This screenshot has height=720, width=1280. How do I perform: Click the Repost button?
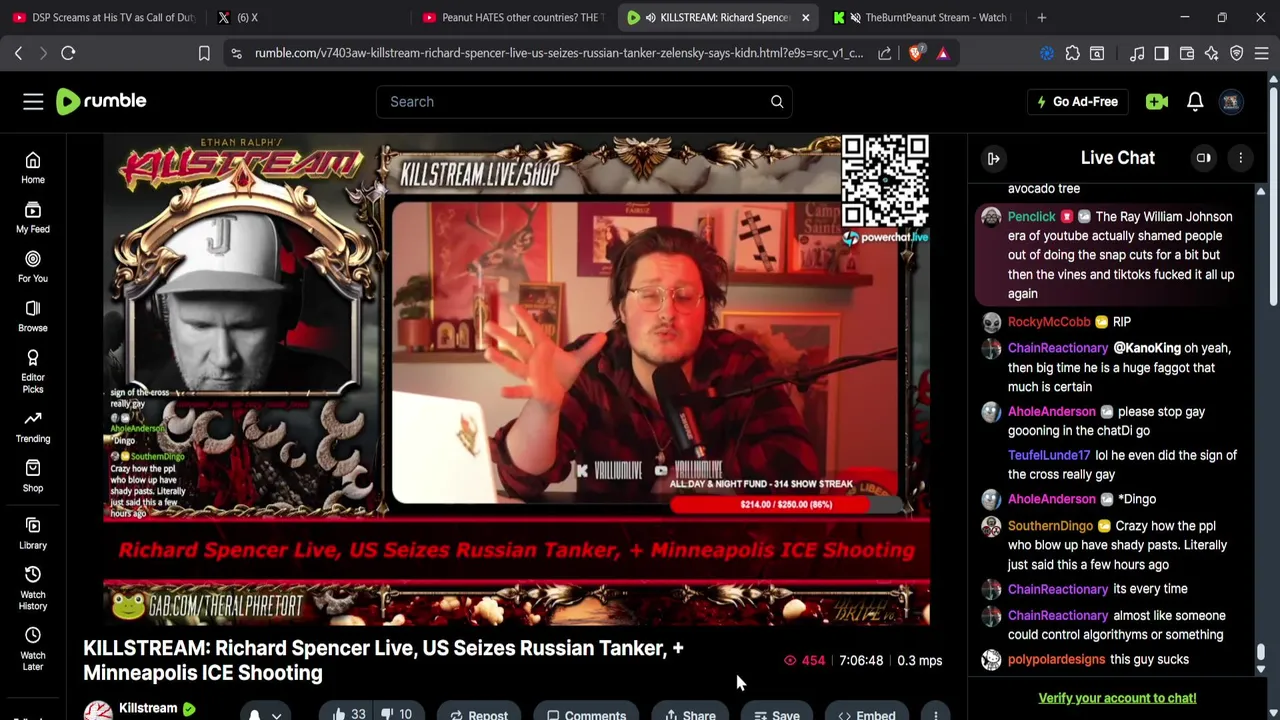pos(478,713)
